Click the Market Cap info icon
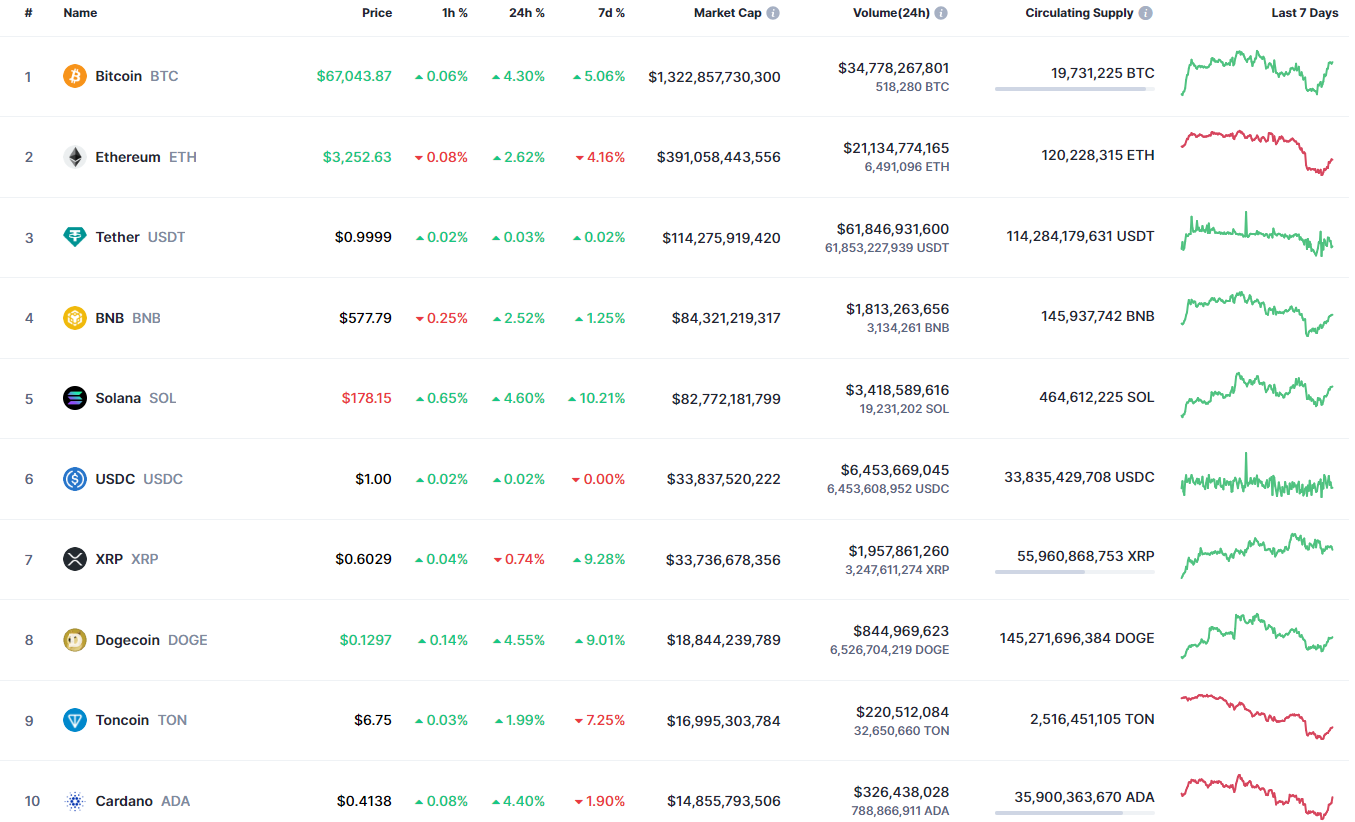This screenshot has height=822, width=1355. pyautogui.click(x=773, y=13)
